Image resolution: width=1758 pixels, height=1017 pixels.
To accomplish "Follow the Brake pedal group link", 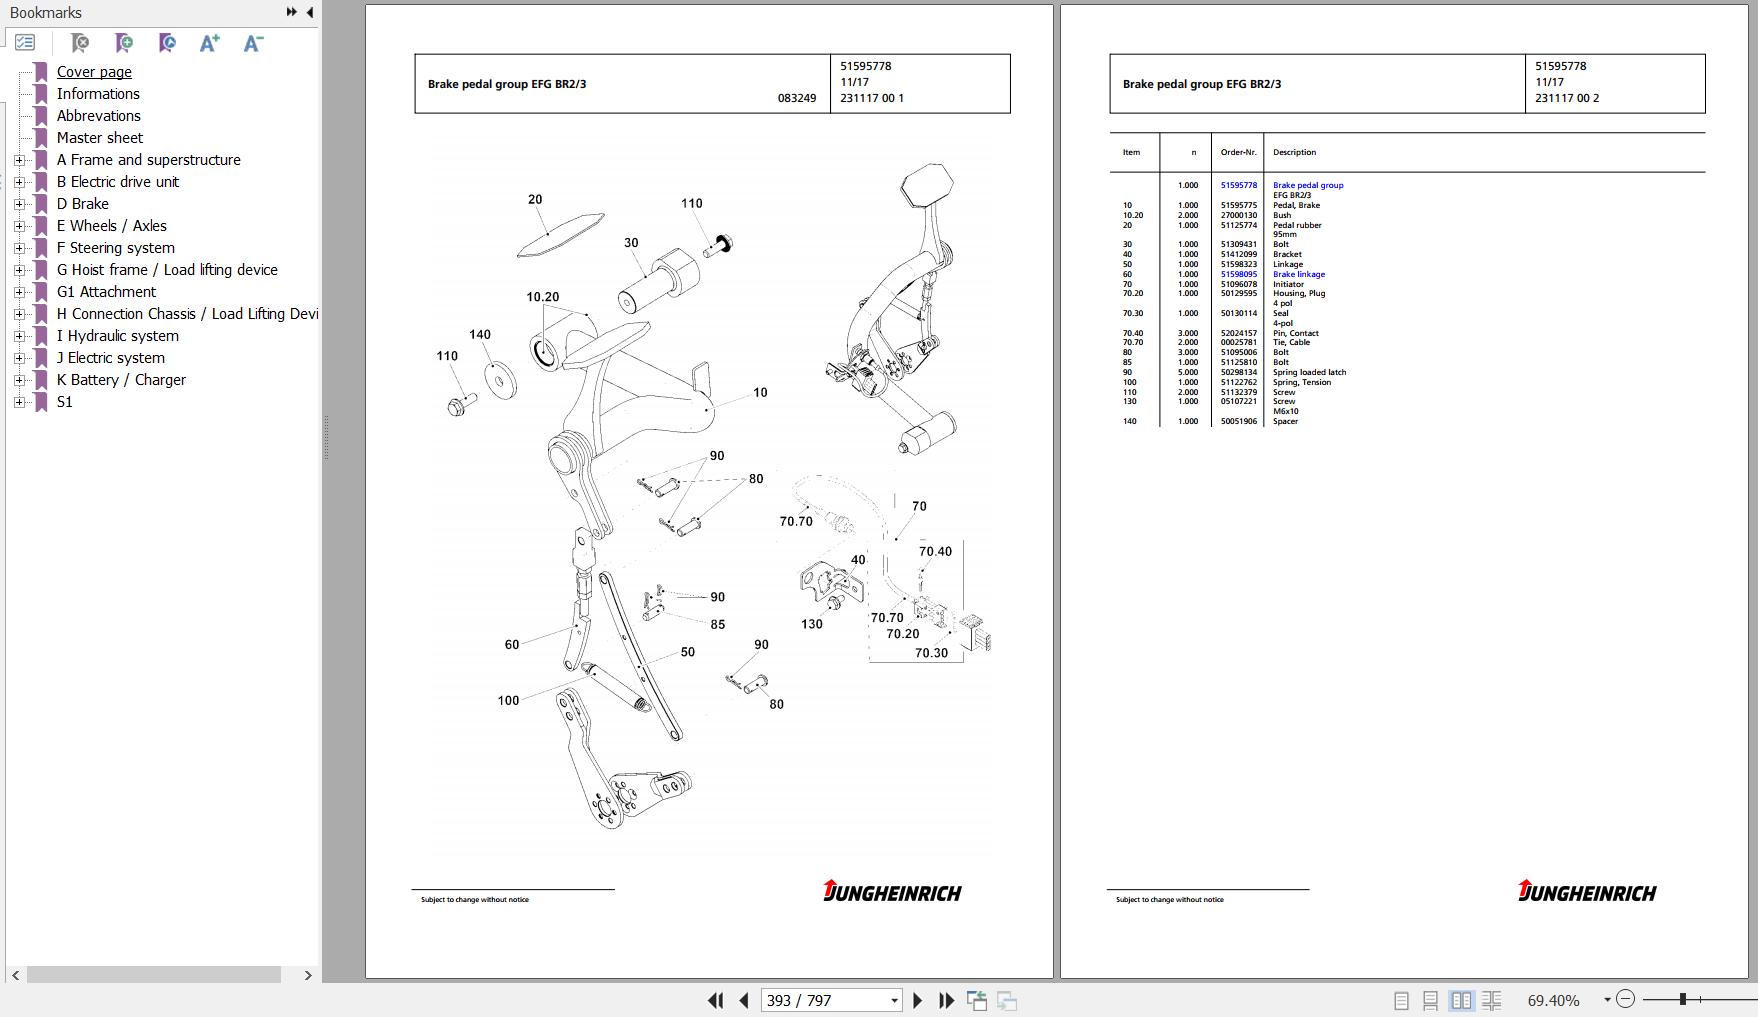I will 1308,185.
